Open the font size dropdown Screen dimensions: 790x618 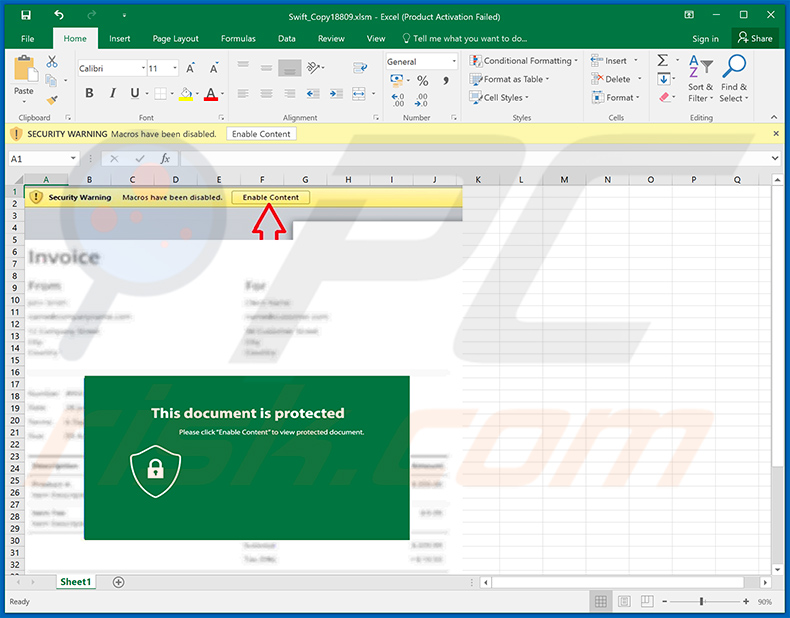coord(175,68)
